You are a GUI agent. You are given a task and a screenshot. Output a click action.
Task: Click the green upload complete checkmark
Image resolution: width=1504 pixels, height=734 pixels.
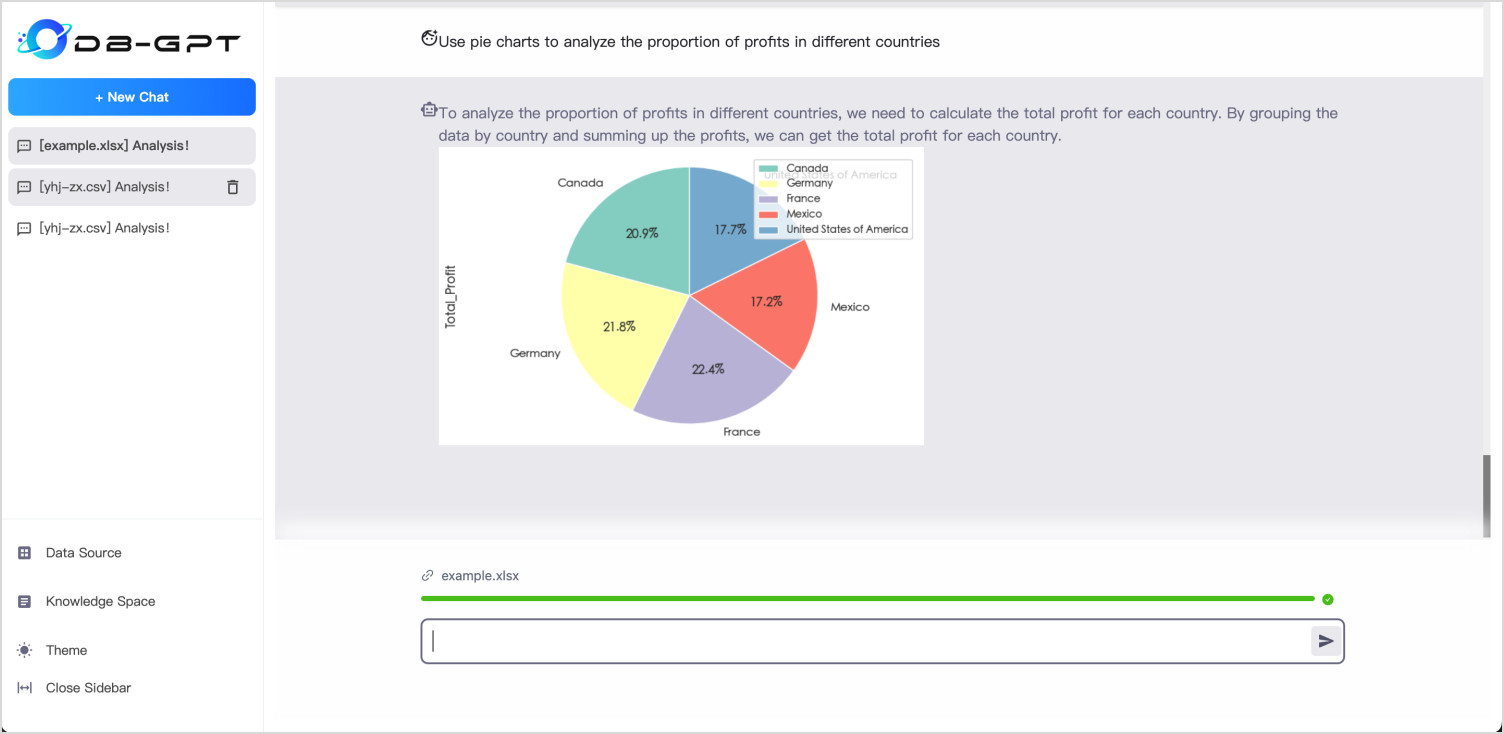coord(1328,599)
